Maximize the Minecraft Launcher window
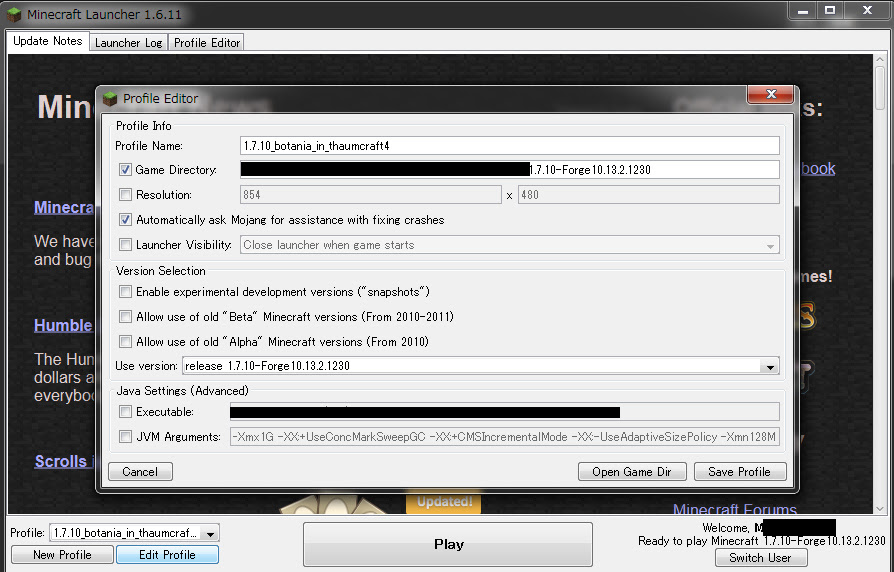 (830, 10)
